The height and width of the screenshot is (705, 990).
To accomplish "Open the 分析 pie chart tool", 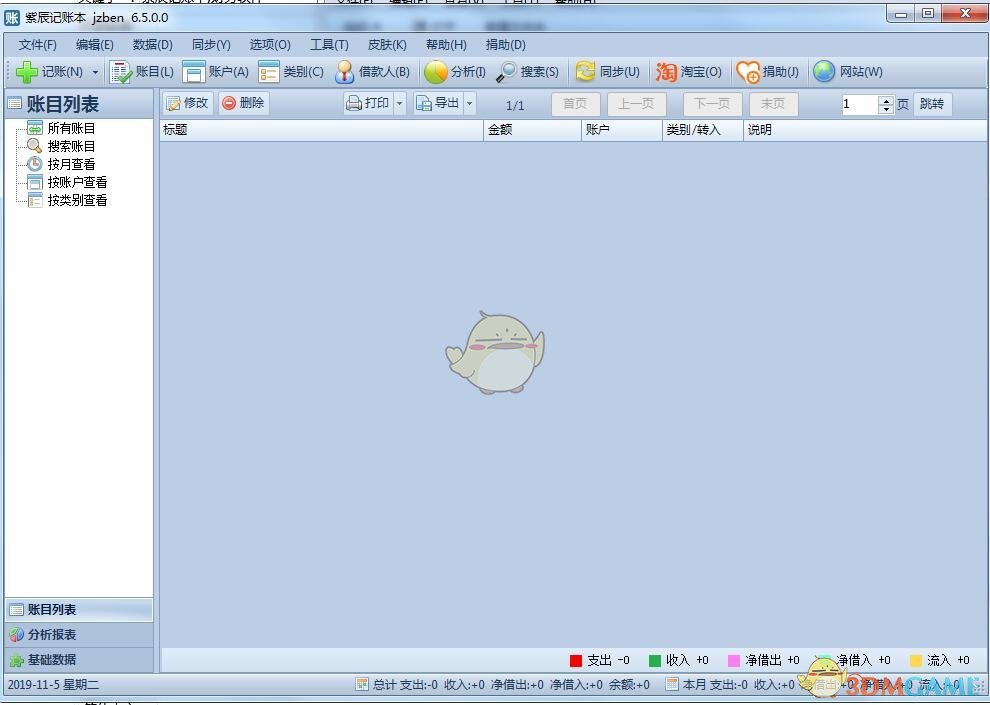I will coord(436,72).
